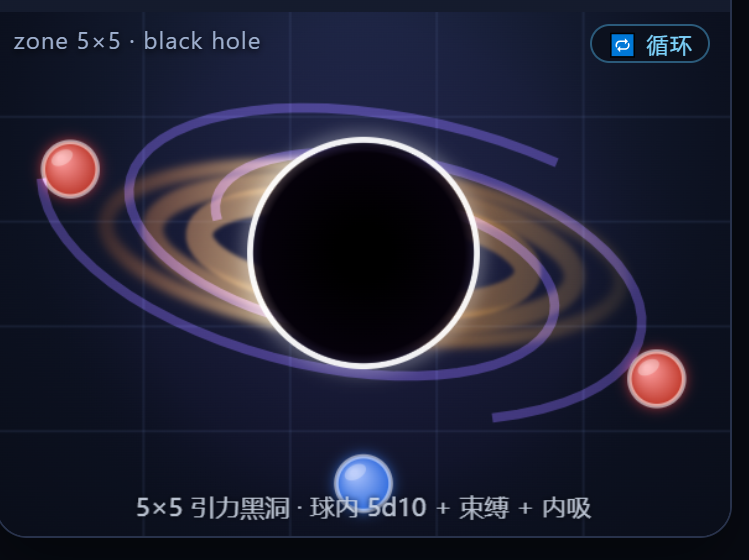Click the "内吸" effect word in the caption
This screenshot has width=749, height=560.
pyautogui.click(x=567, y=507)
